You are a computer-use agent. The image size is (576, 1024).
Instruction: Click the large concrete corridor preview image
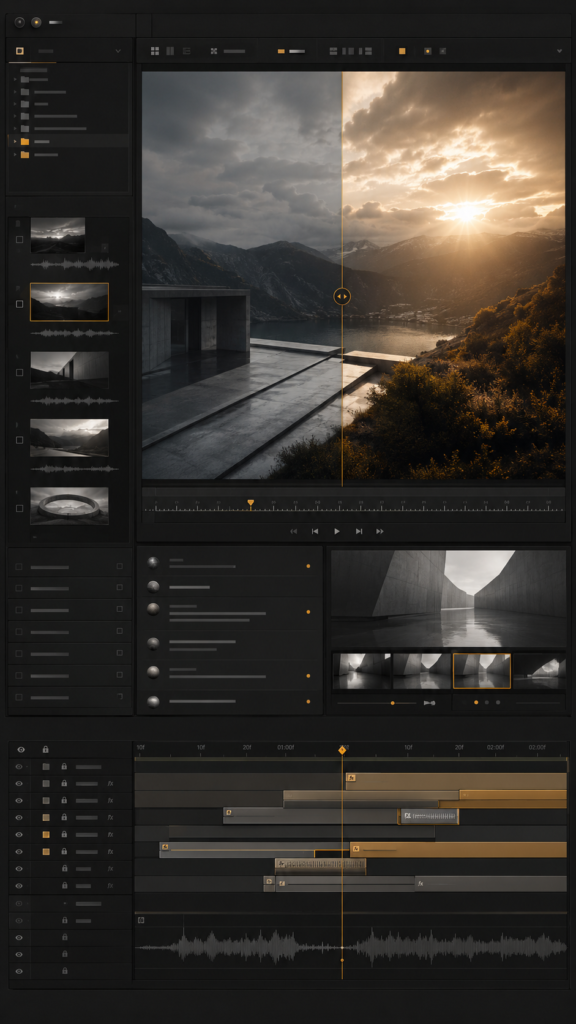coord(449,598)
